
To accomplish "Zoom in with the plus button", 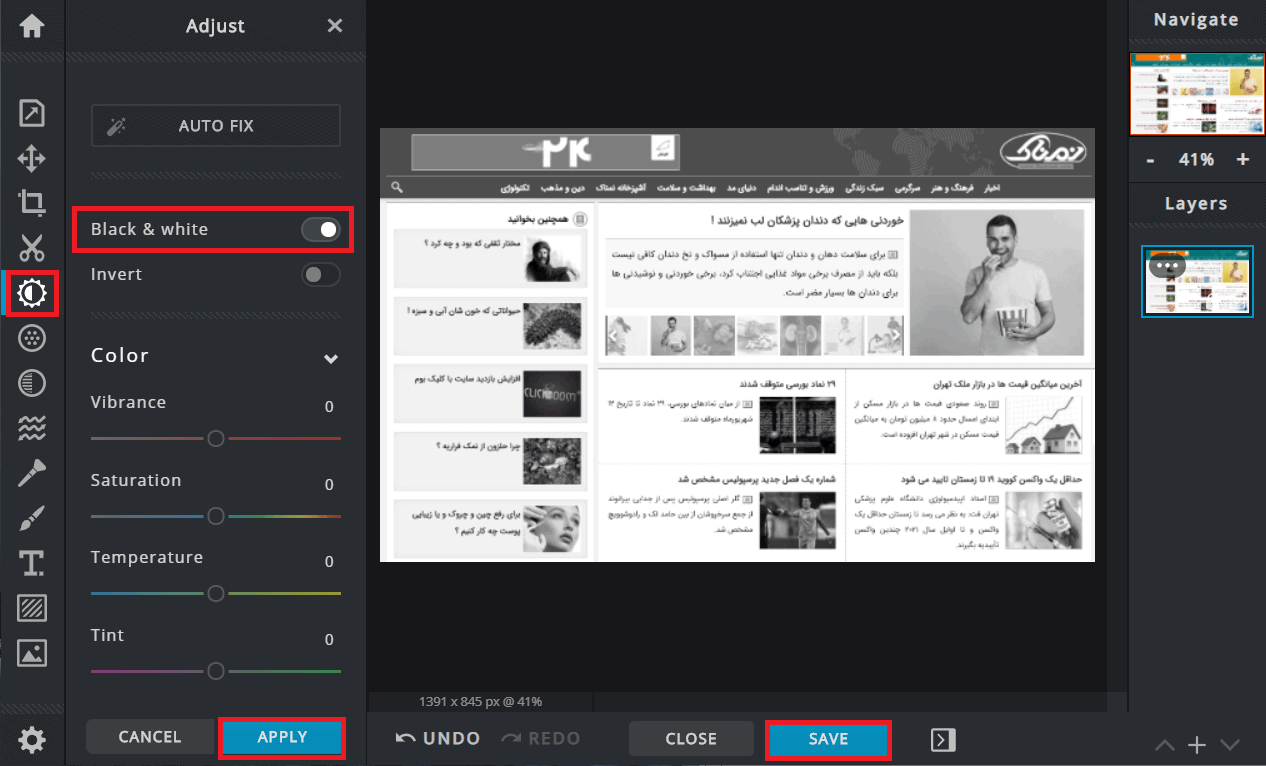I will tap(1243, 160).
